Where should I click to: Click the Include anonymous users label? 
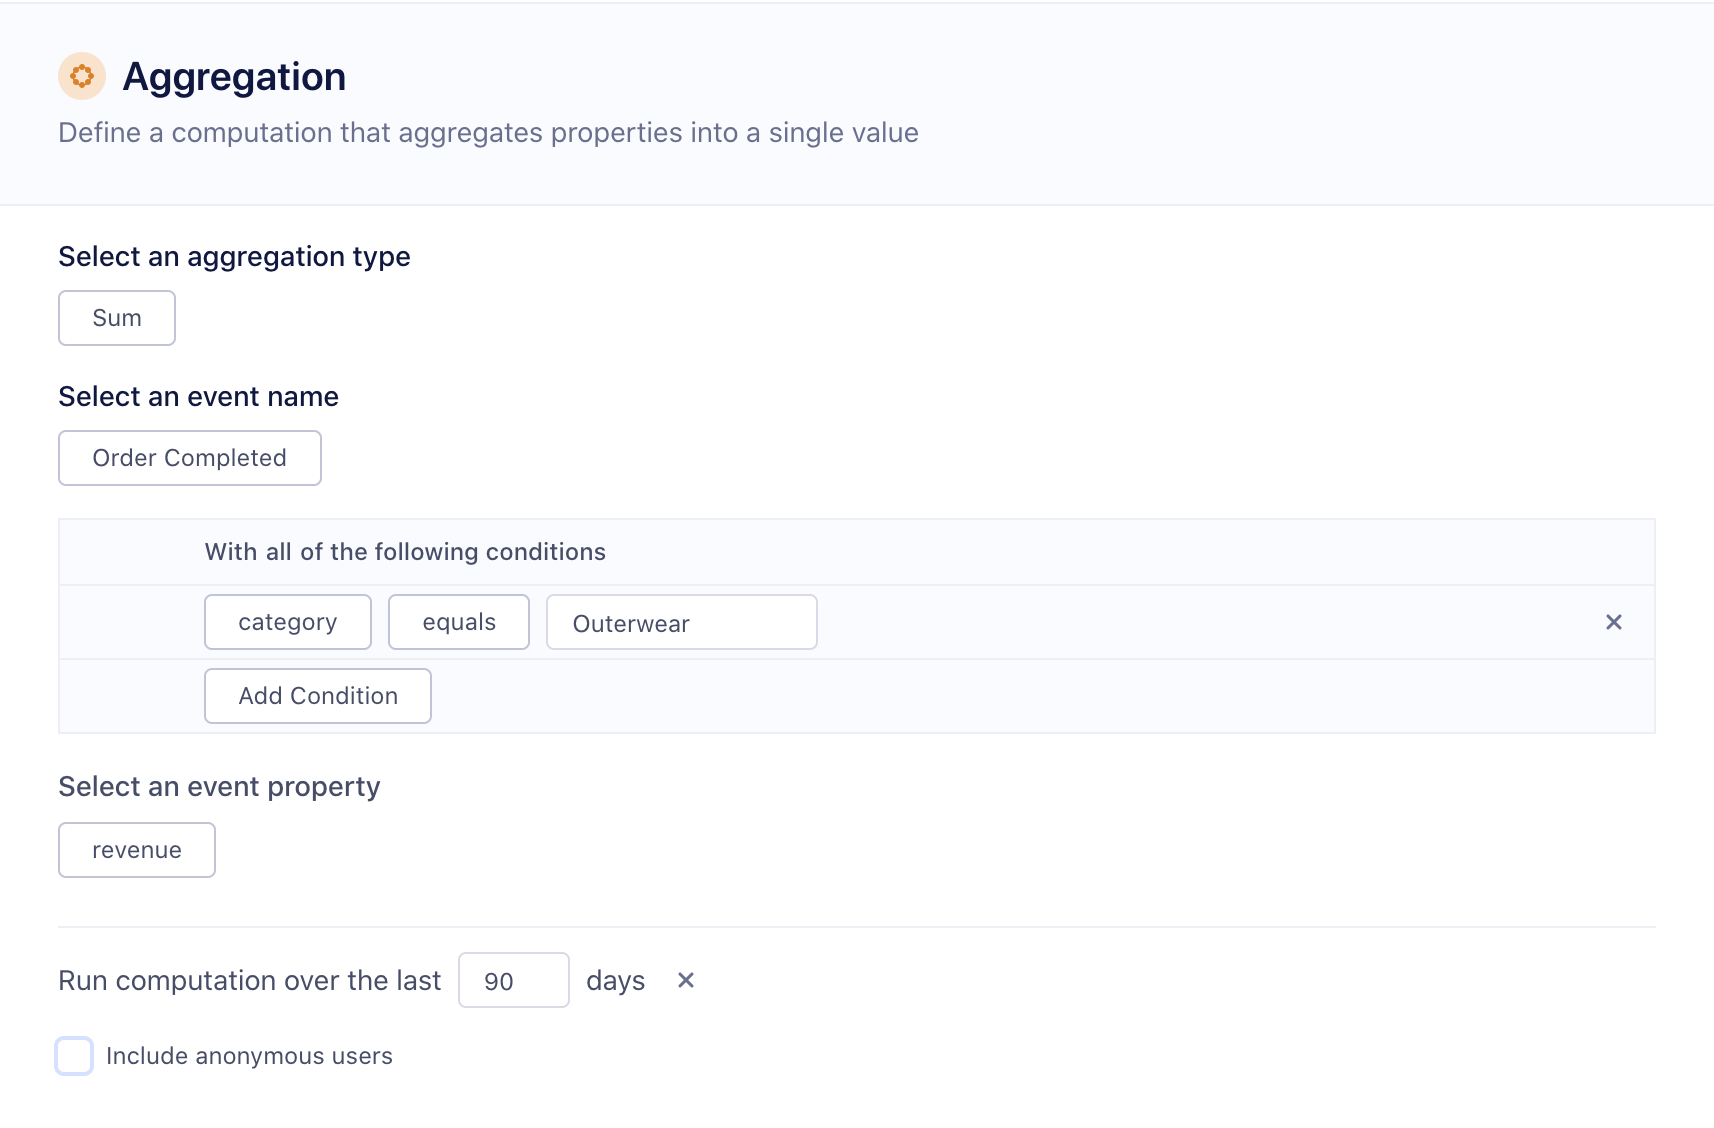point(249,1056)
